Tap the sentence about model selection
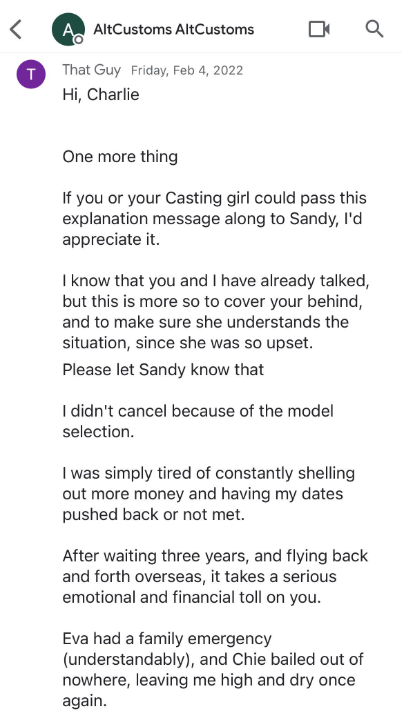Image resolution: width=402 pixels, height=721 pixels. (x=198, y=421)
